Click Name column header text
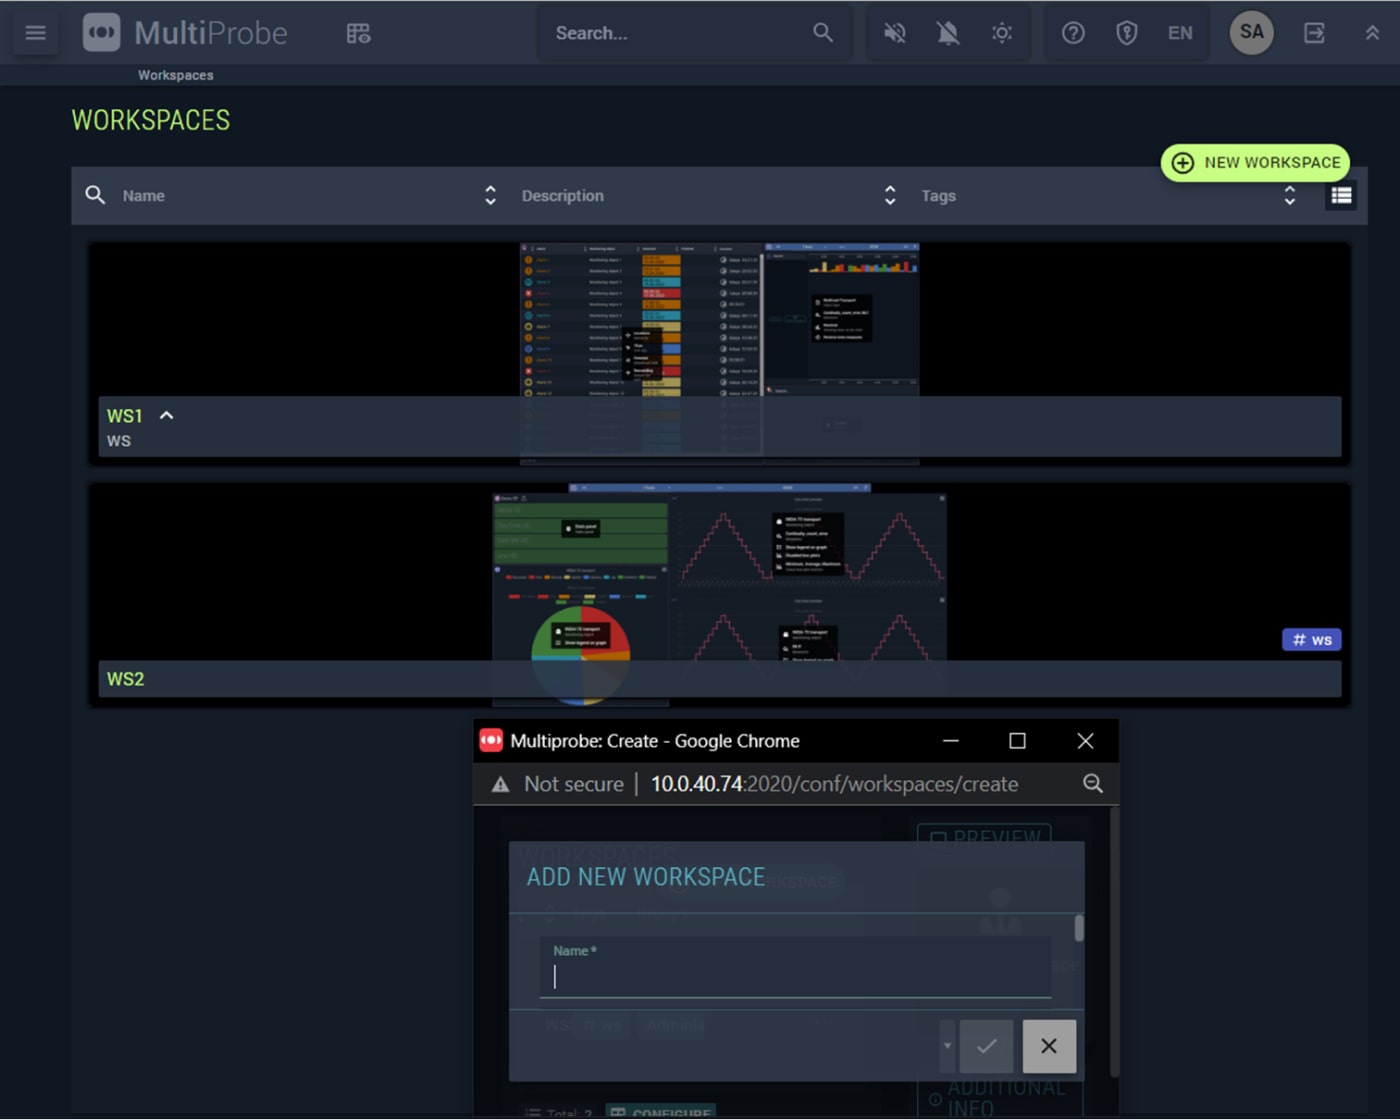The height and width of the screenshot is (1120, 1400). (143, 196)
